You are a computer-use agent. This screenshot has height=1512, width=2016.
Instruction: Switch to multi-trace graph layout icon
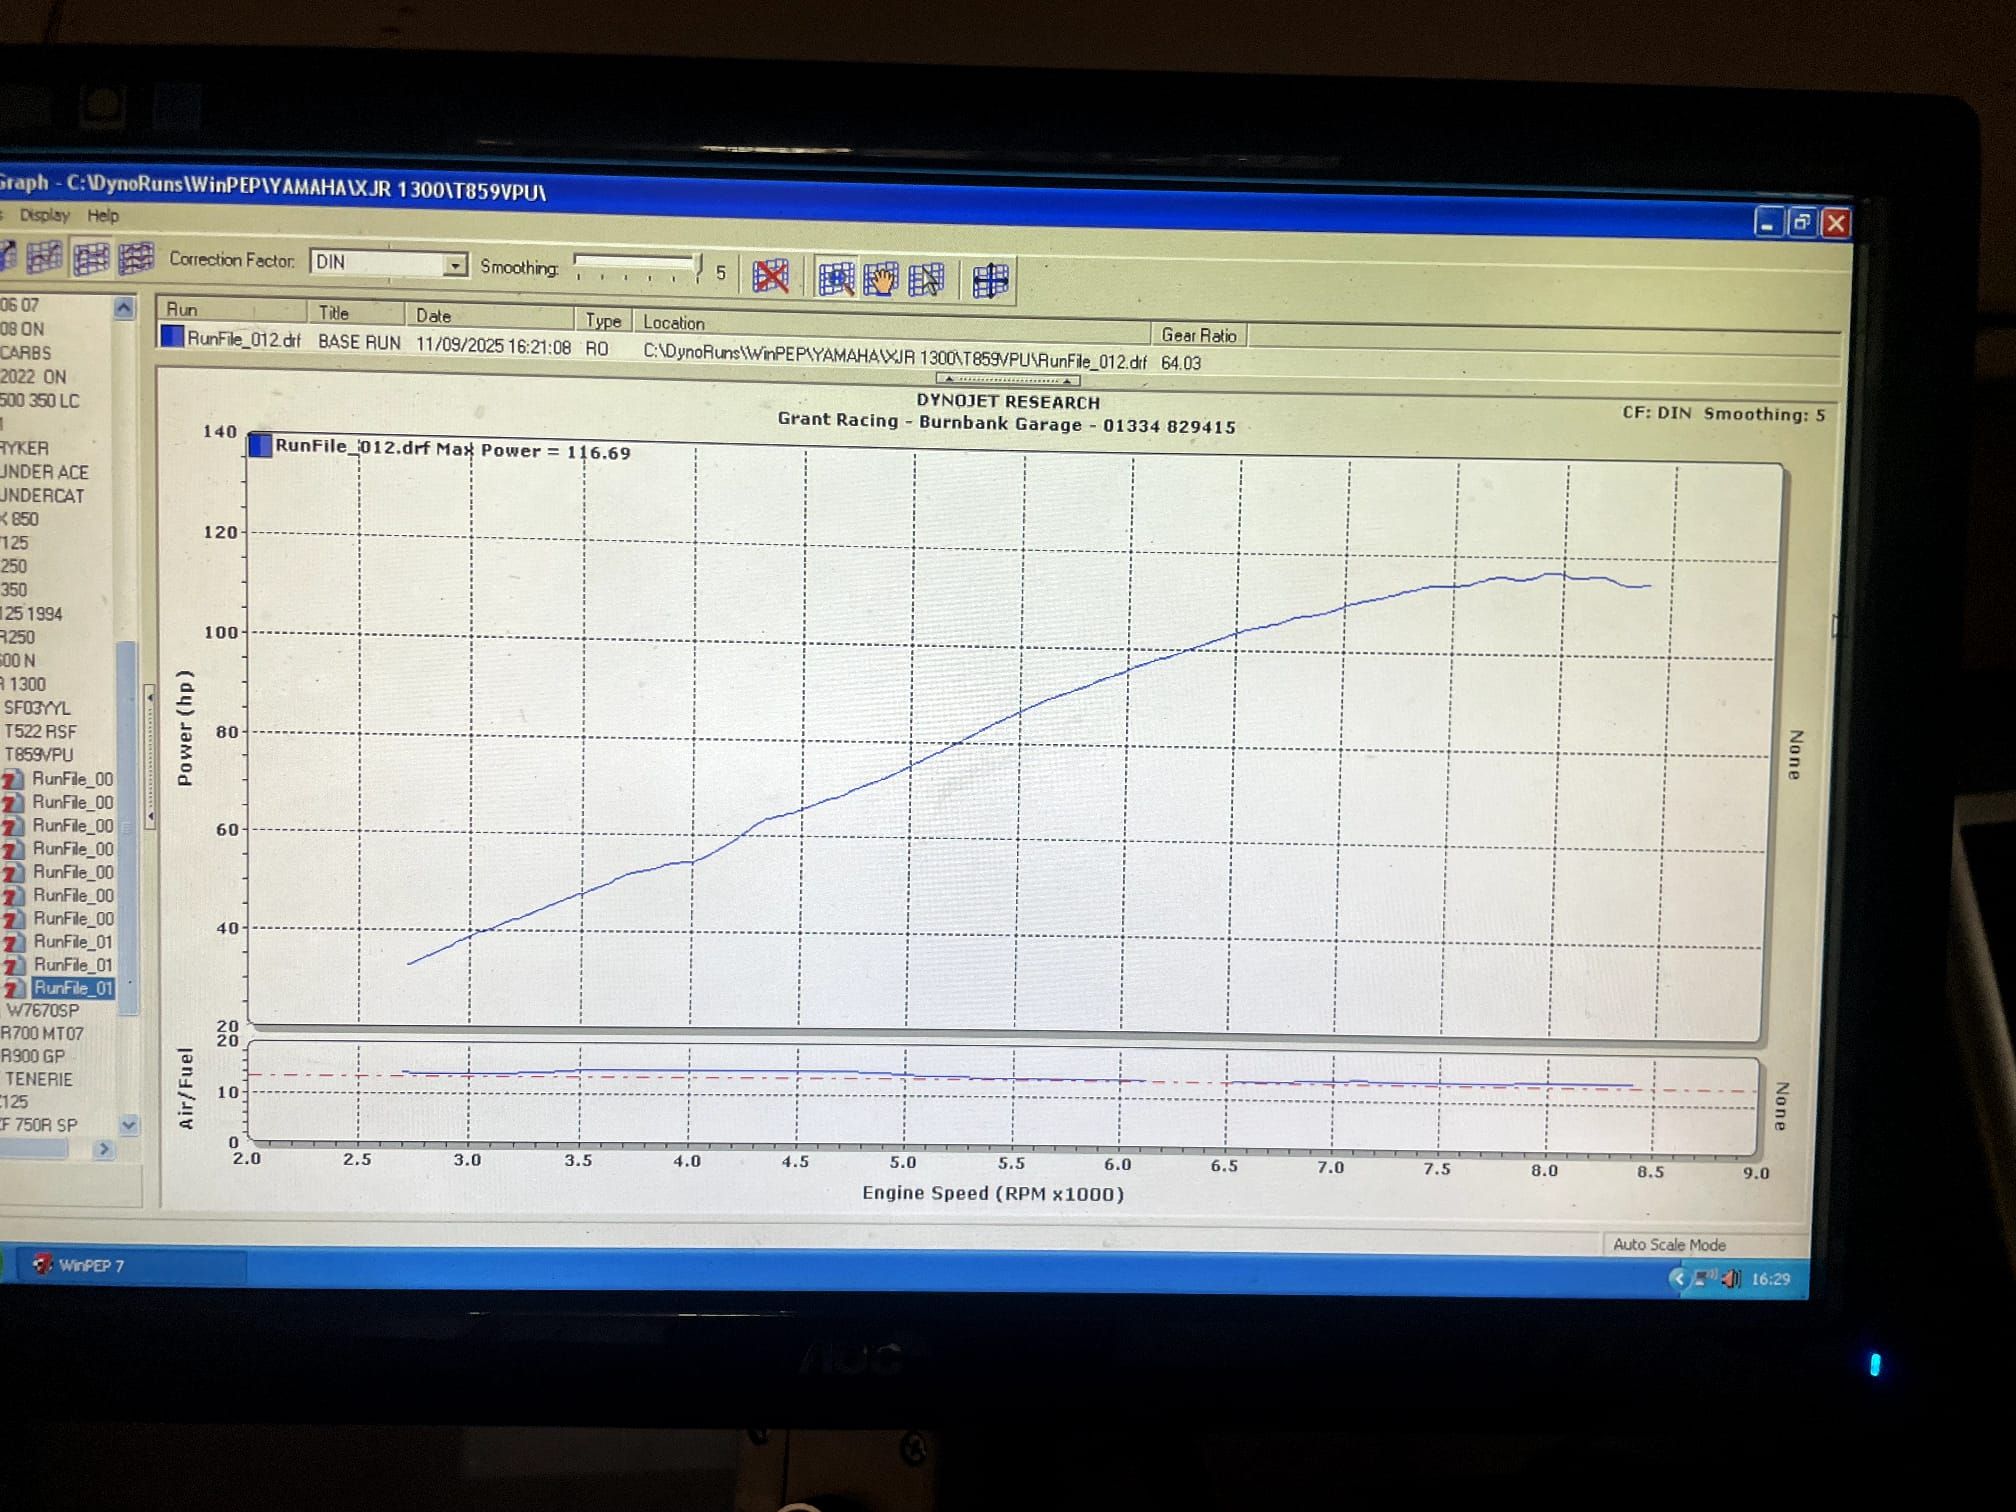click(x=136, y=258)
